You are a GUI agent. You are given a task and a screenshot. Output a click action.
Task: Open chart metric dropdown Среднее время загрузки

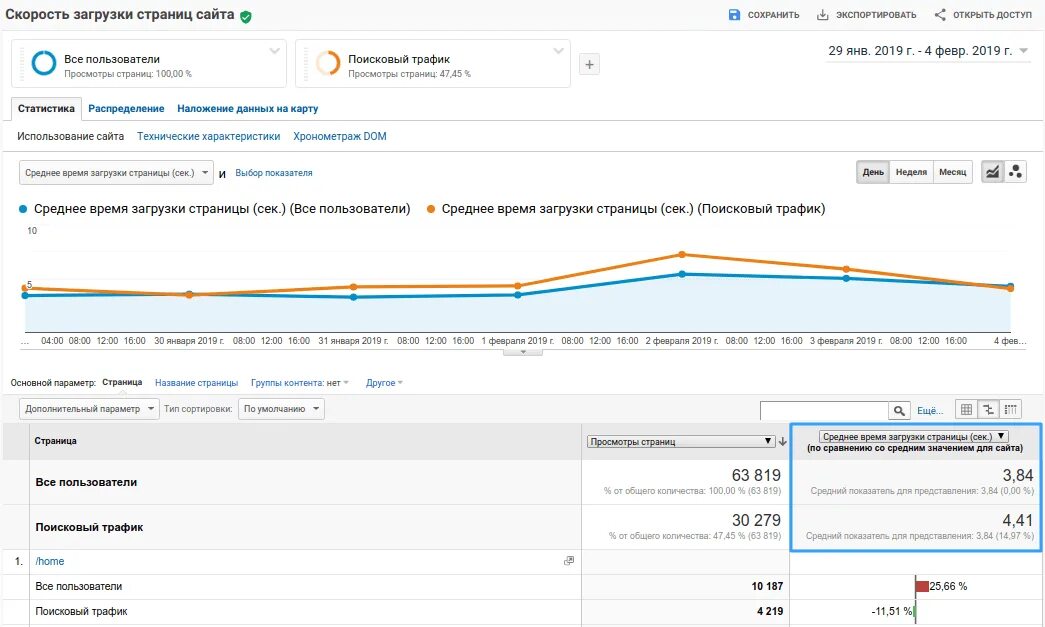(x=117, y=173)
